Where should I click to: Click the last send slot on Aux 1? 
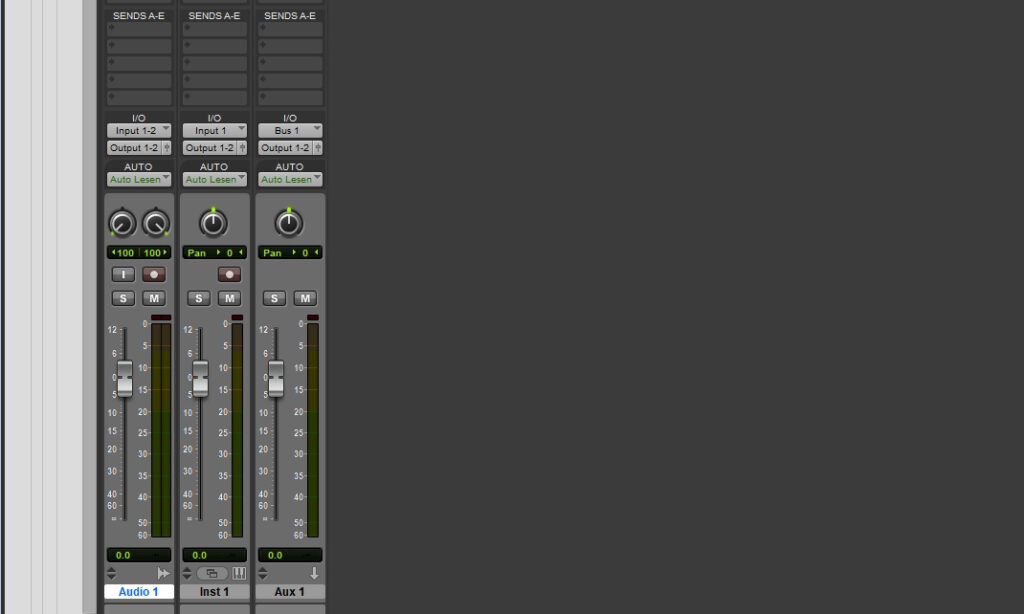[290, 98]
